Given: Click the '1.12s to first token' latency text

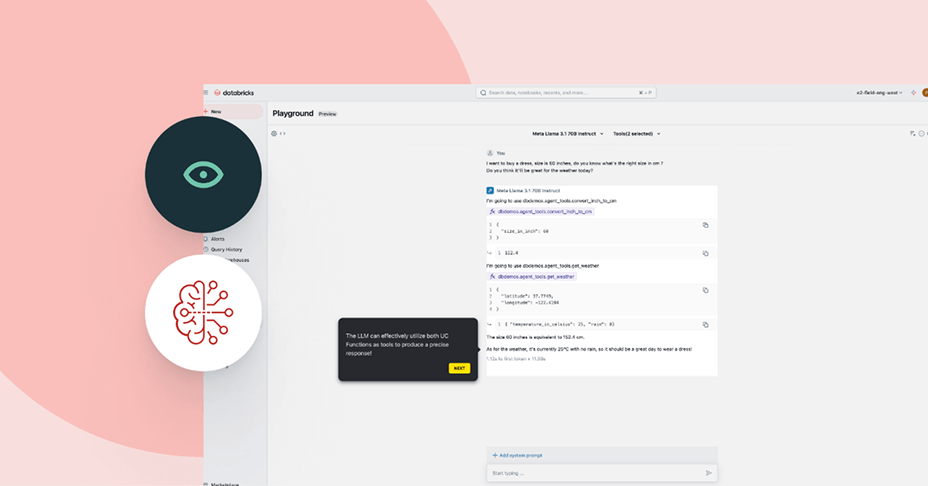Looking at the screenshot, I should click(516, 359).
